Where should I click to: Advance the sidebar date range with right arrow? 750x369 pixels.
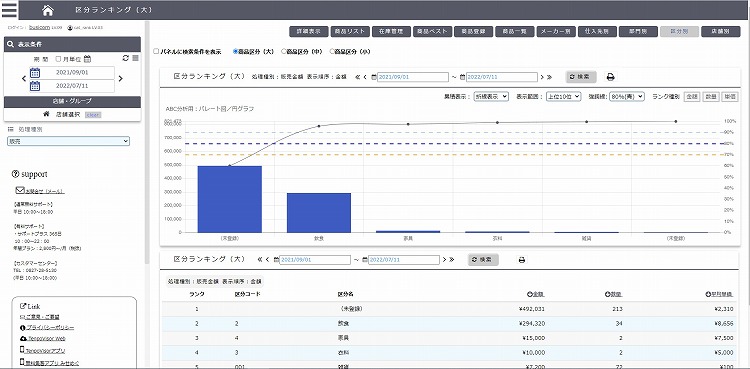click(x=121, y=78)
